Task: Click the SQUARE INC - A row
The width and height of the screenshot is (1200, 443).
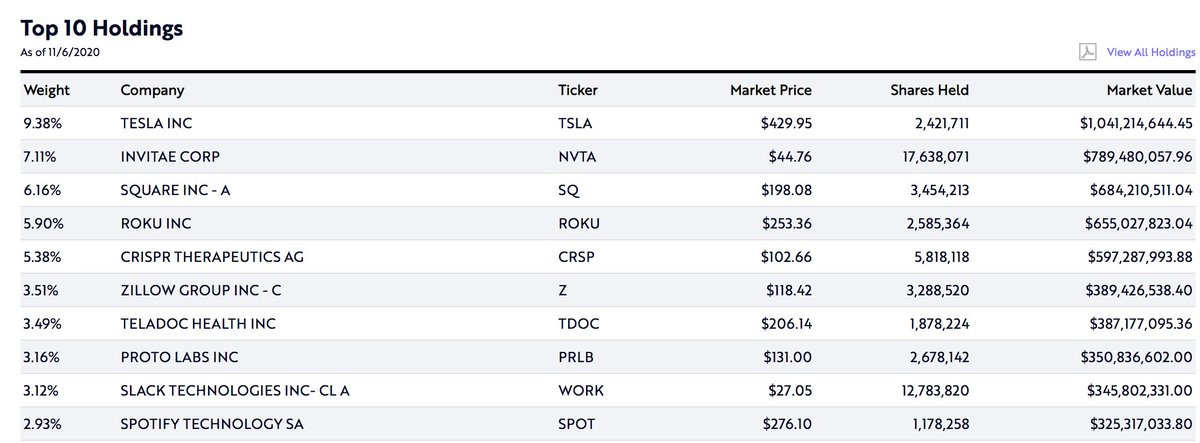Action: point(600,188)
